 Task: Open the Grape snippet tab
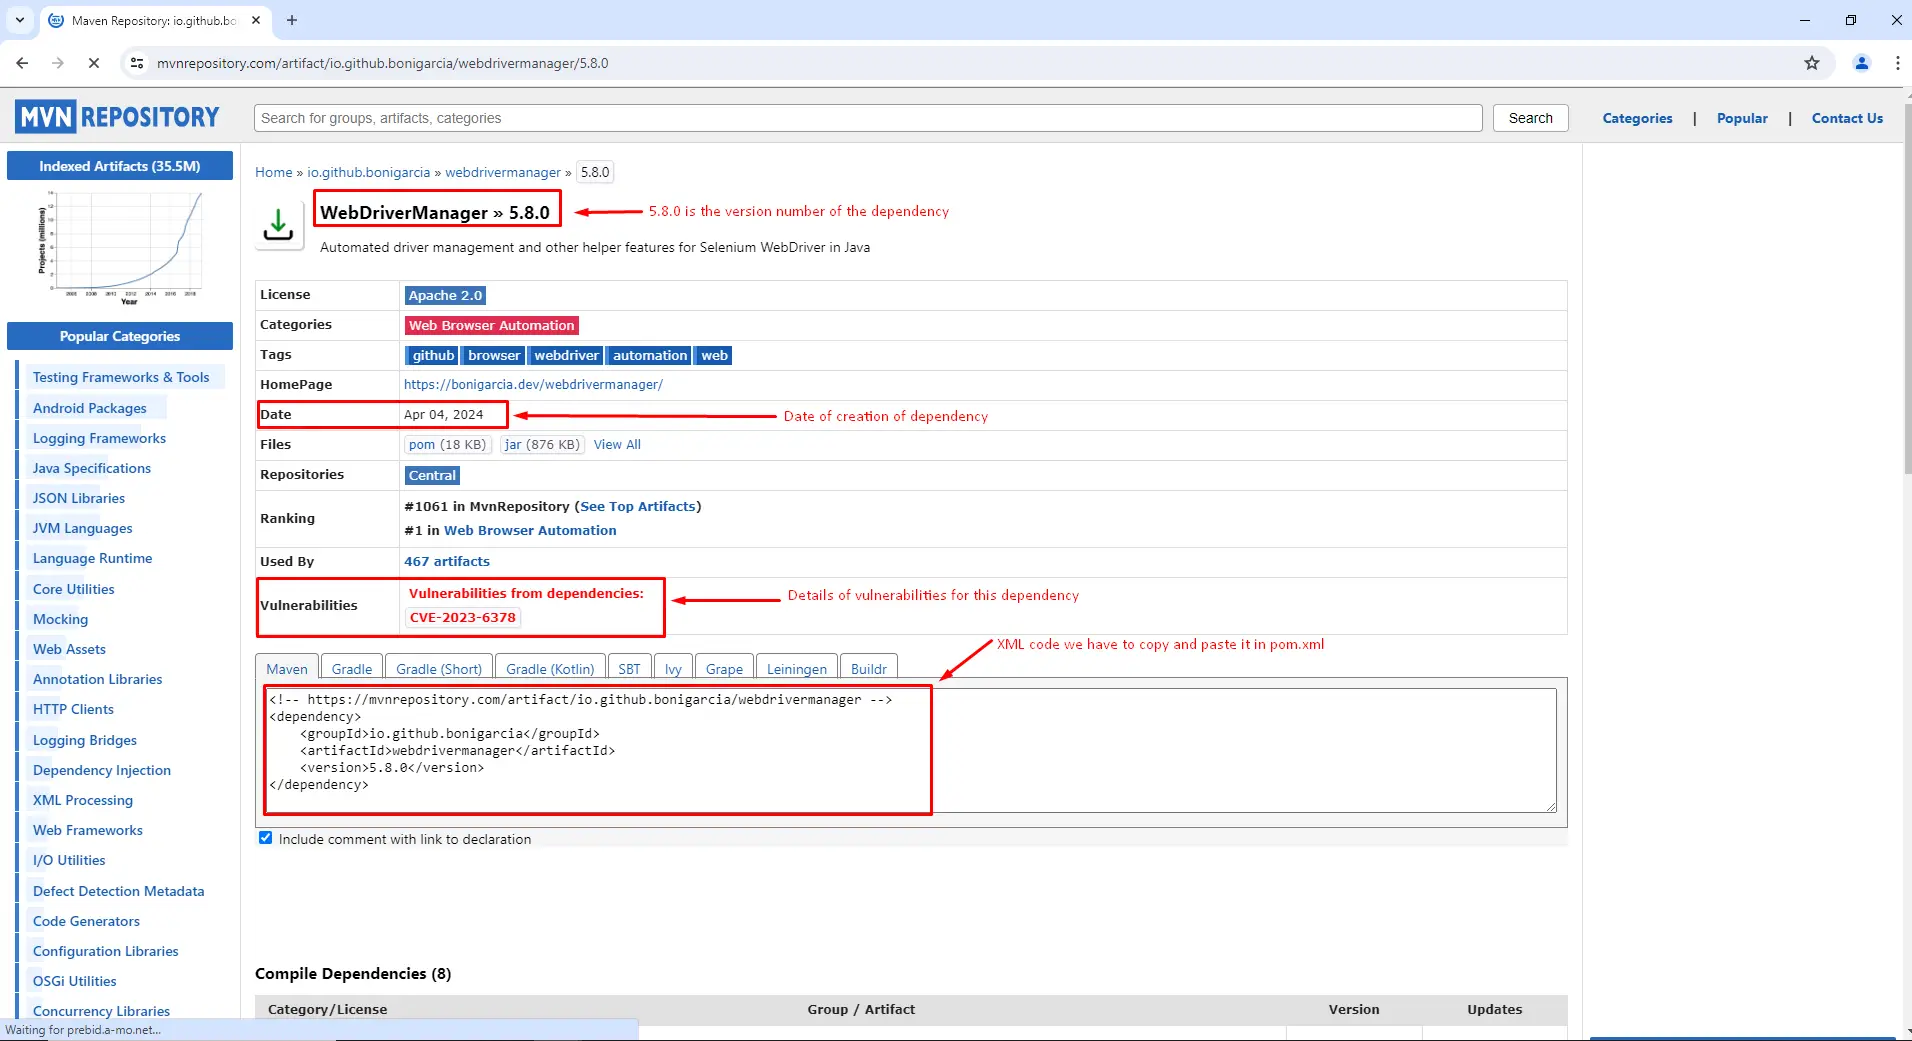[x=724, y=669]
